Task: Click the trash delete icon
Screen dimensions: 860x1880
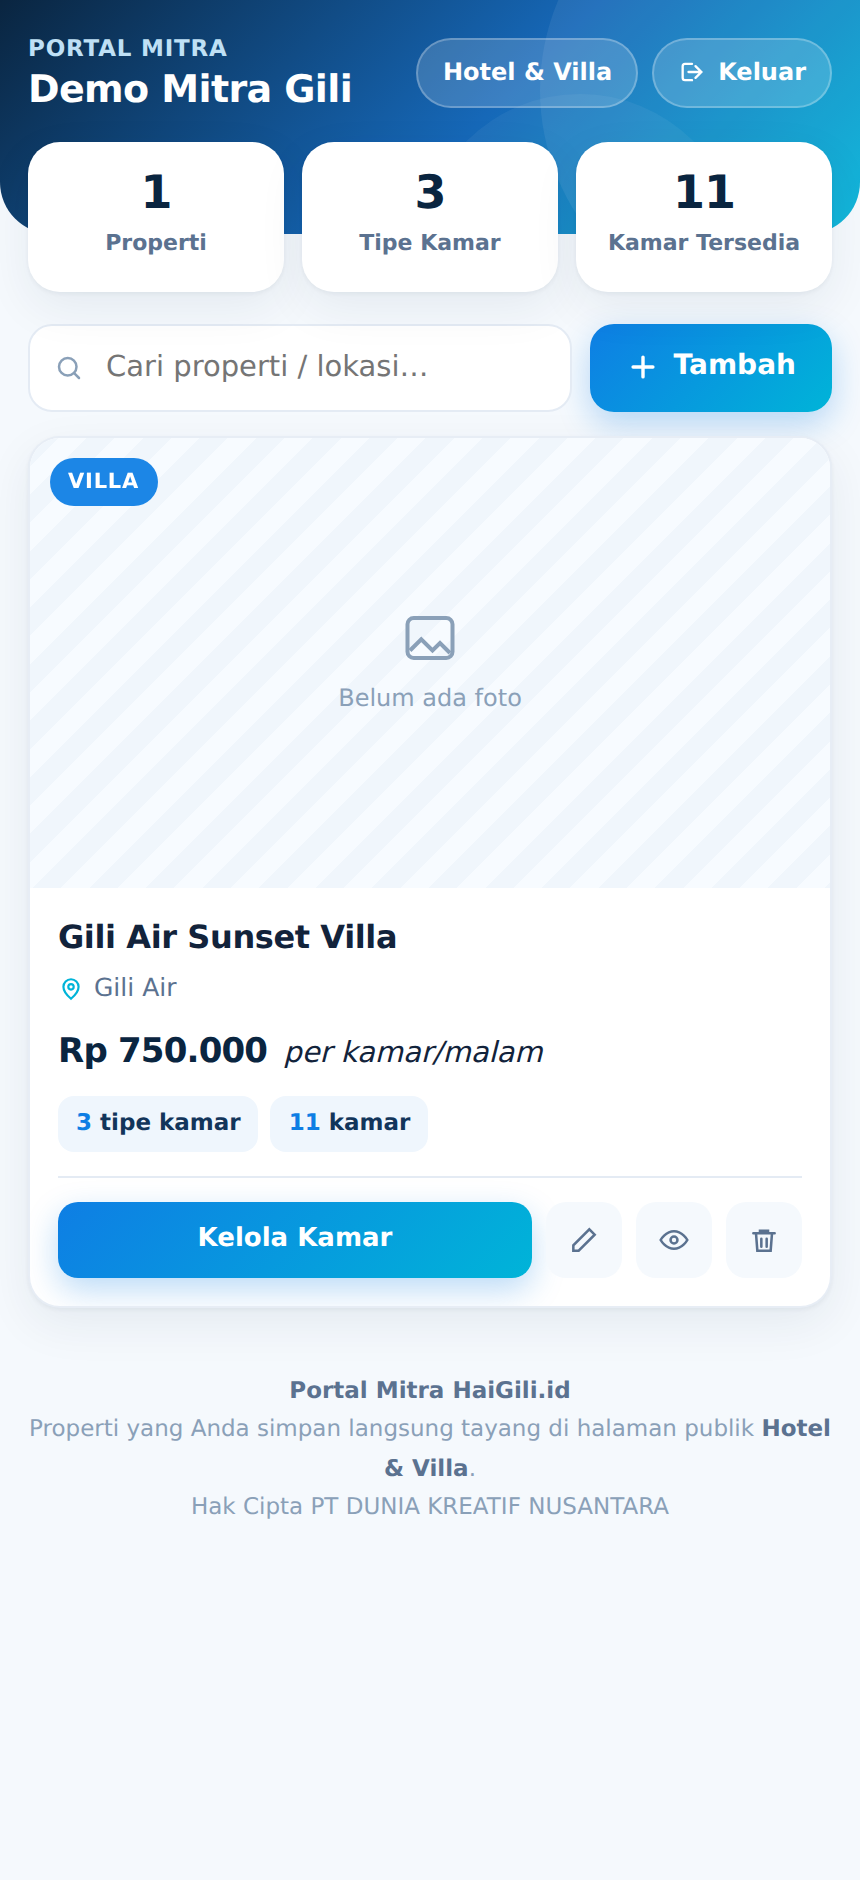Action: pyautogui.click(x=764, y=1240)
